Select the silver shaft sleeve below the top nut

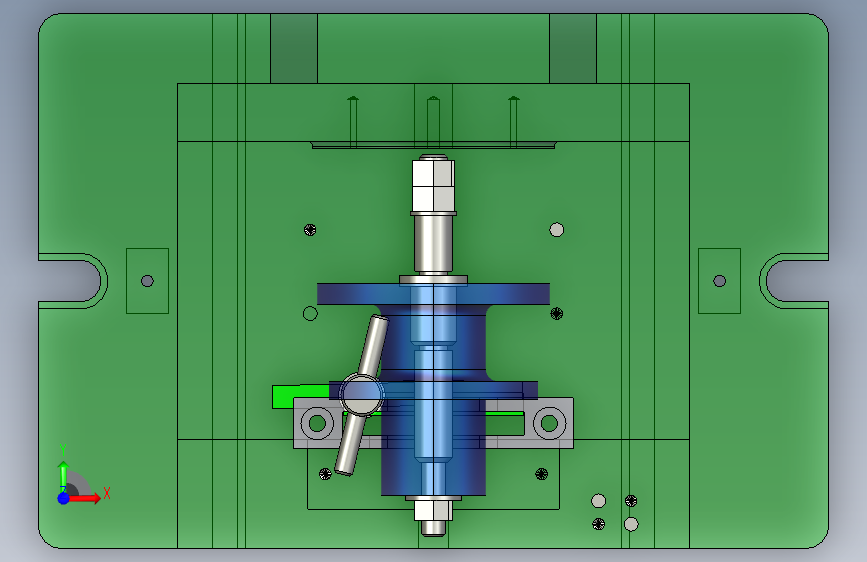coord(434,243)
